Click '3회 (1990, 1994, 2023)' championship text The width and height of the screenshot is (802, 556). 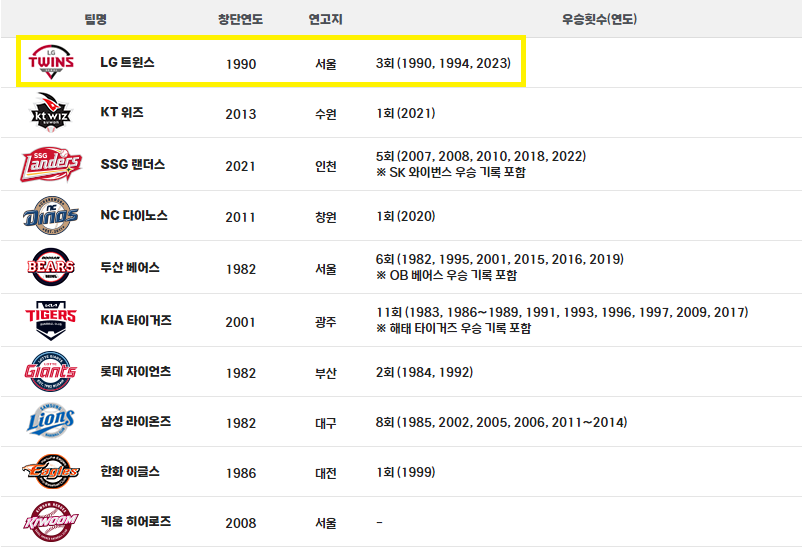[443, 63]
